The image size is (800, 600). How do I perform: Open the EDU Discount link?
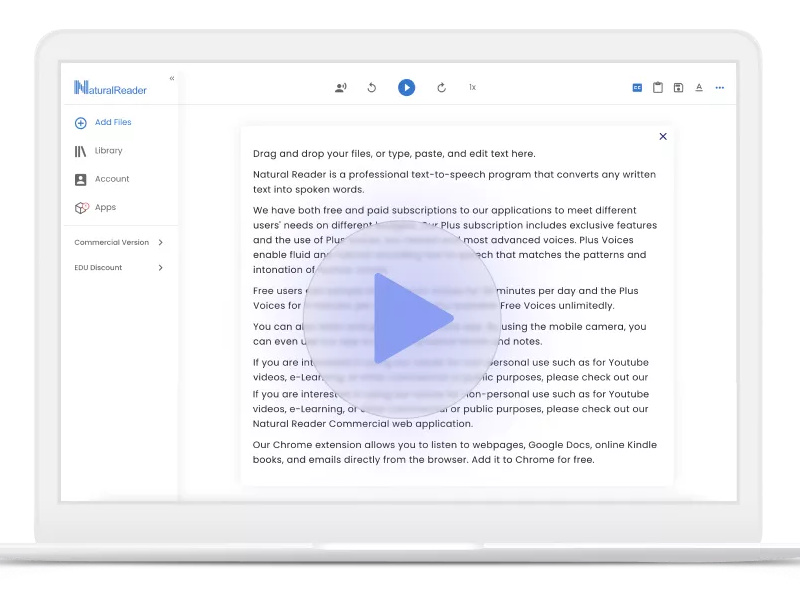[x=98, y=267]
